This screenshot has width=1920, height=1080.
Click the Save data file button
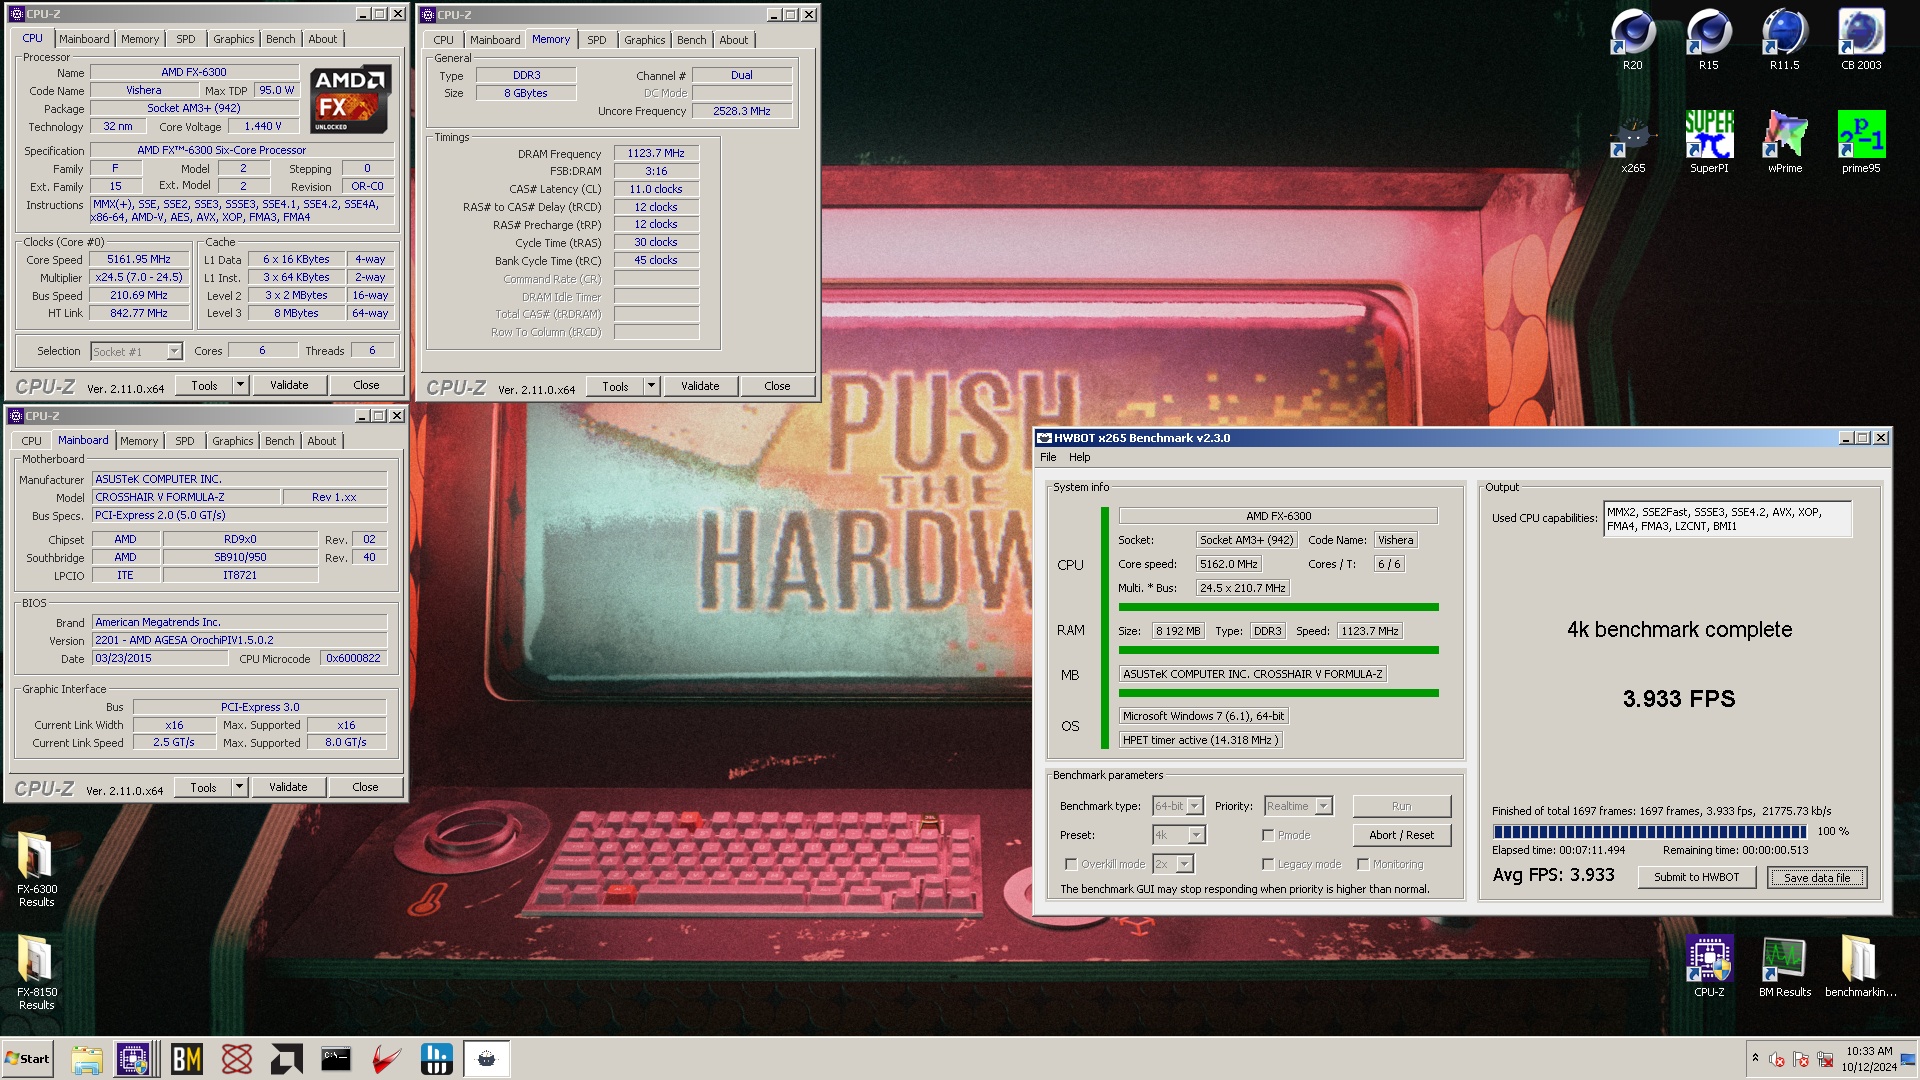[1817, 878]
